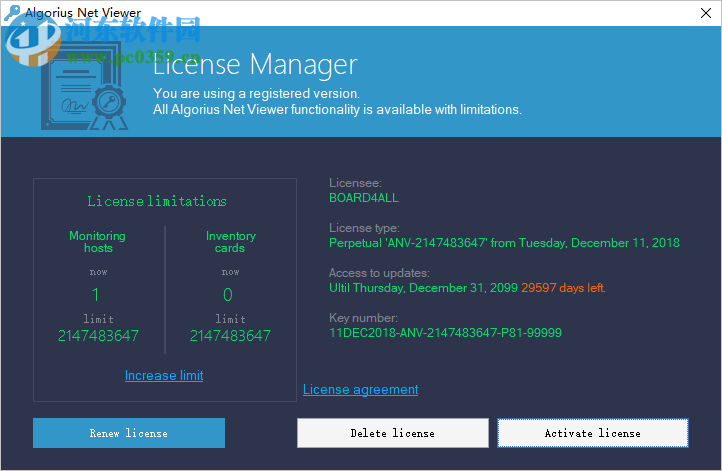Viewport: 722px width, 471px height.
Task: Click 'You are using a registered version' text
Action: [x=256, y=93]
